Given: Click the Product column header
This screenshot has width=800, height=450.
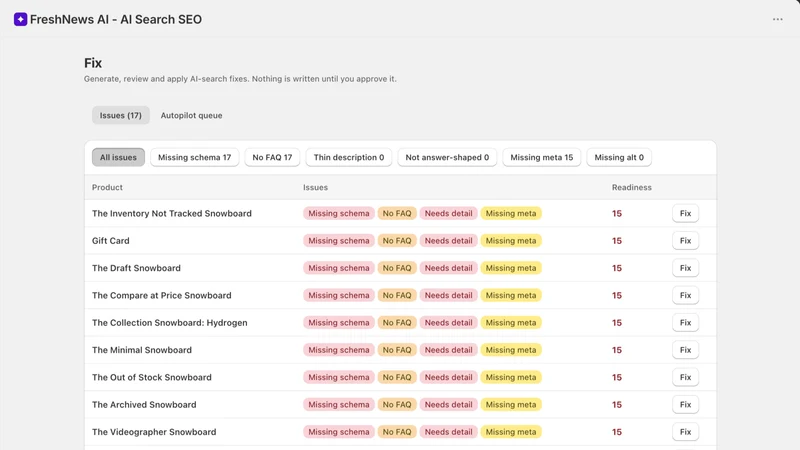Looking at the screenshot, I should click(107, 187).
